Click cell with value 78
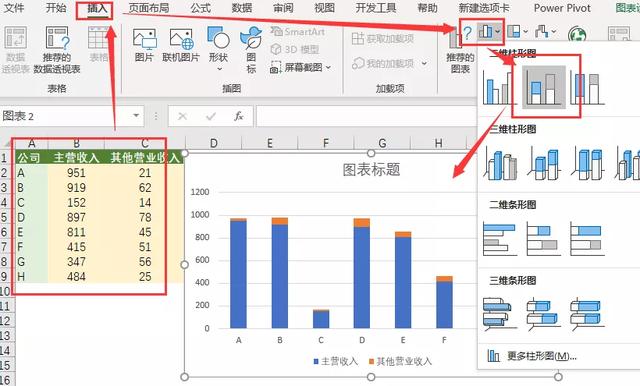 click(144, 217)
